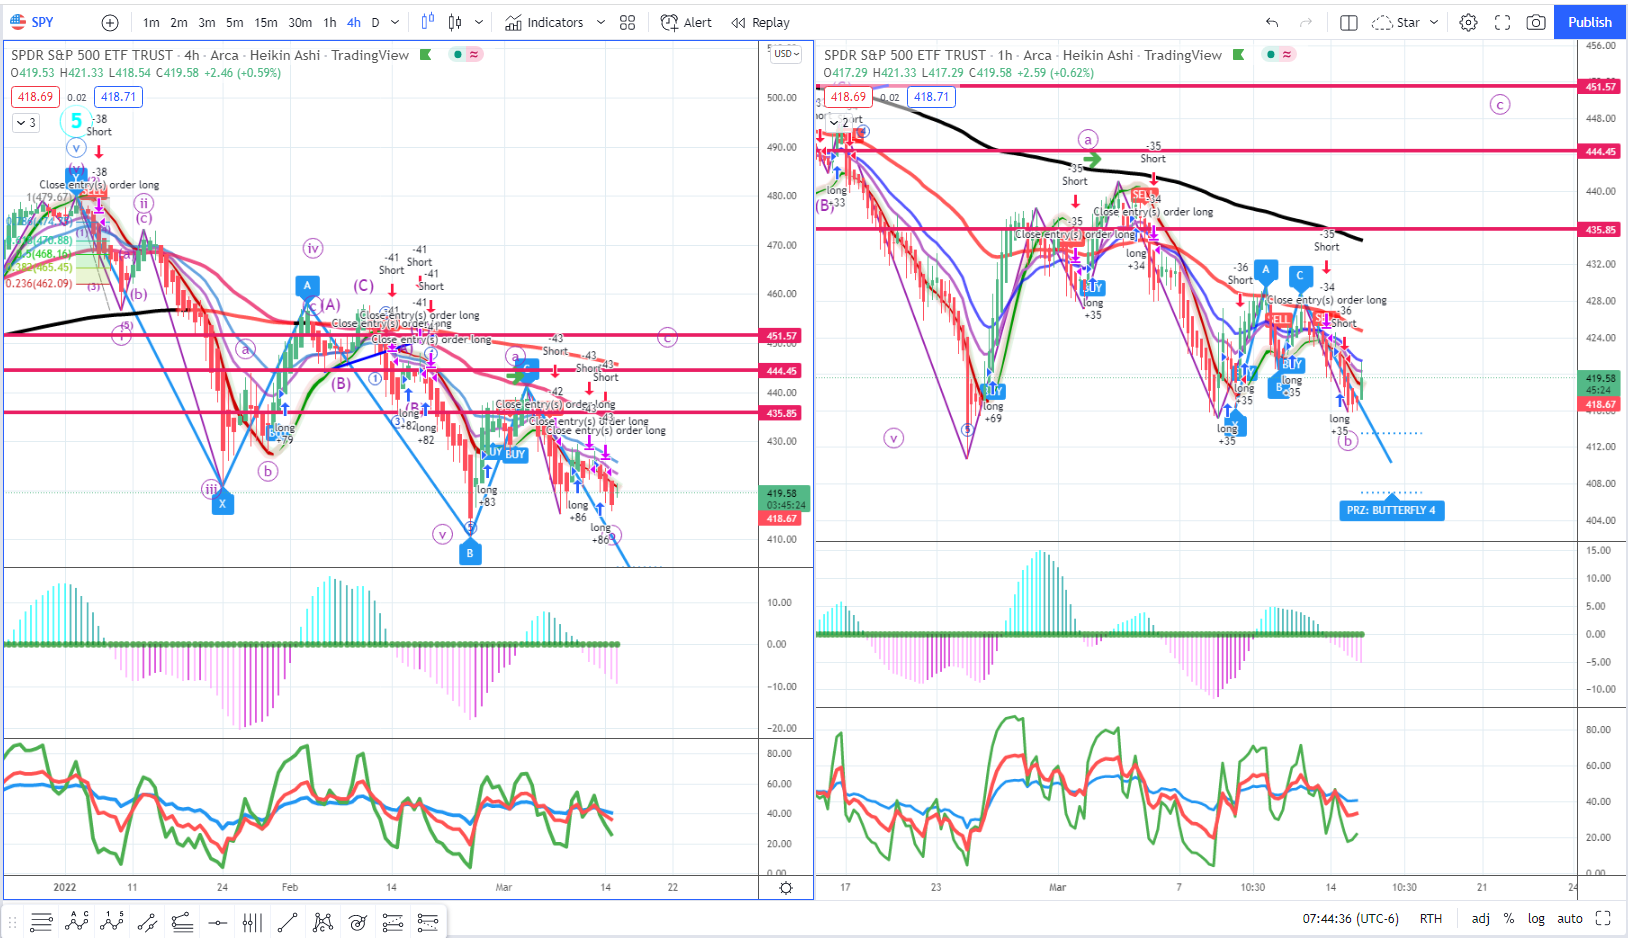Click the blue 418.71 buy price on left chart
This screenshot has height=938, width=1628.
pyautogui.click(x=118, y=97)
